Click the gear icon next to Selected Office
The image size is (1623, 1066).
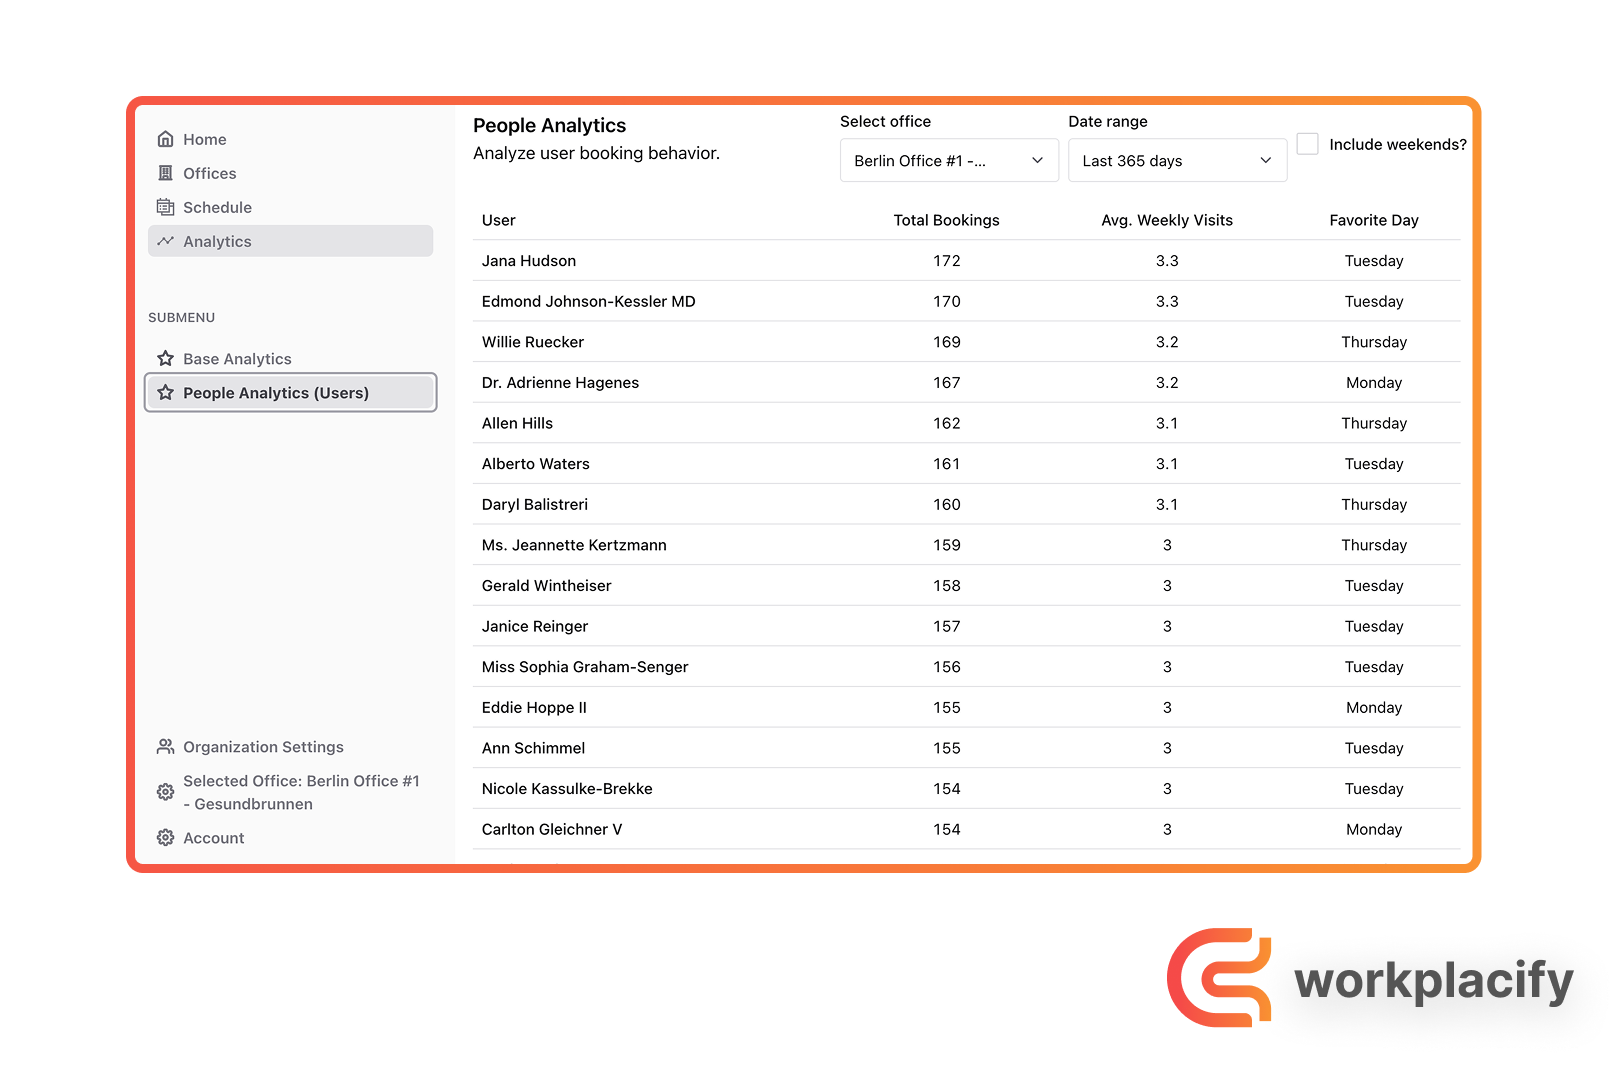165,792
